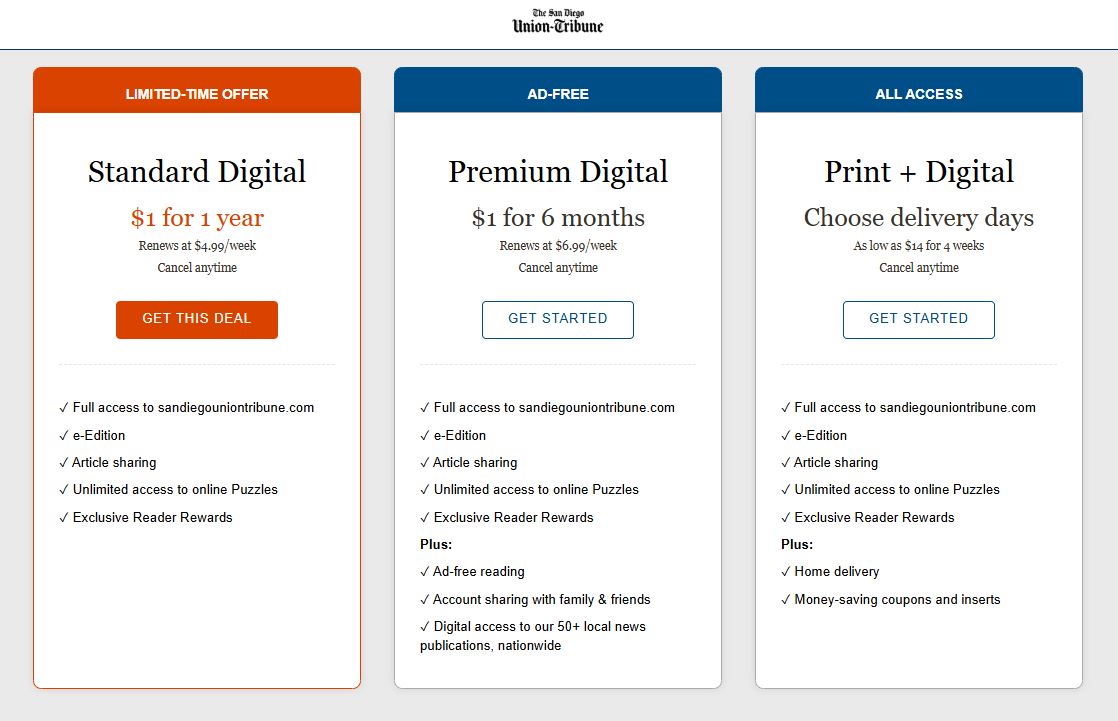
Task: Click the Premium Digital plan title
Action: coord(558,171)
